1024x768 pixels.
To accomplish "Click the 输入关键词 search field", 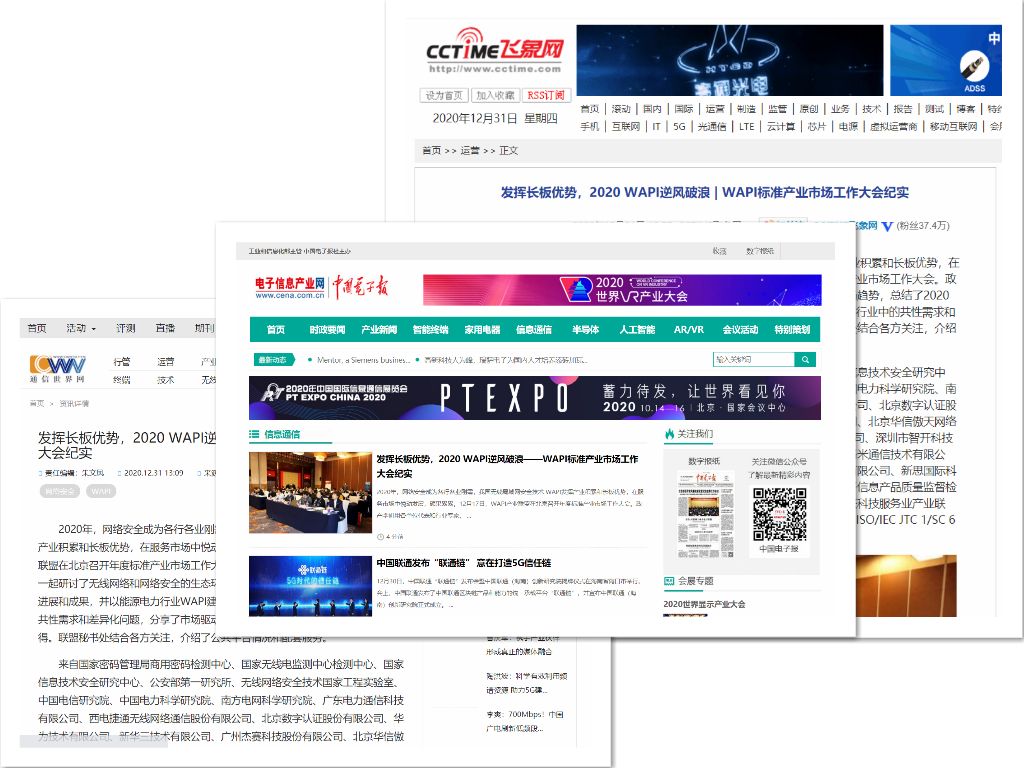I will pyautogui.click(x=754, y=360).
